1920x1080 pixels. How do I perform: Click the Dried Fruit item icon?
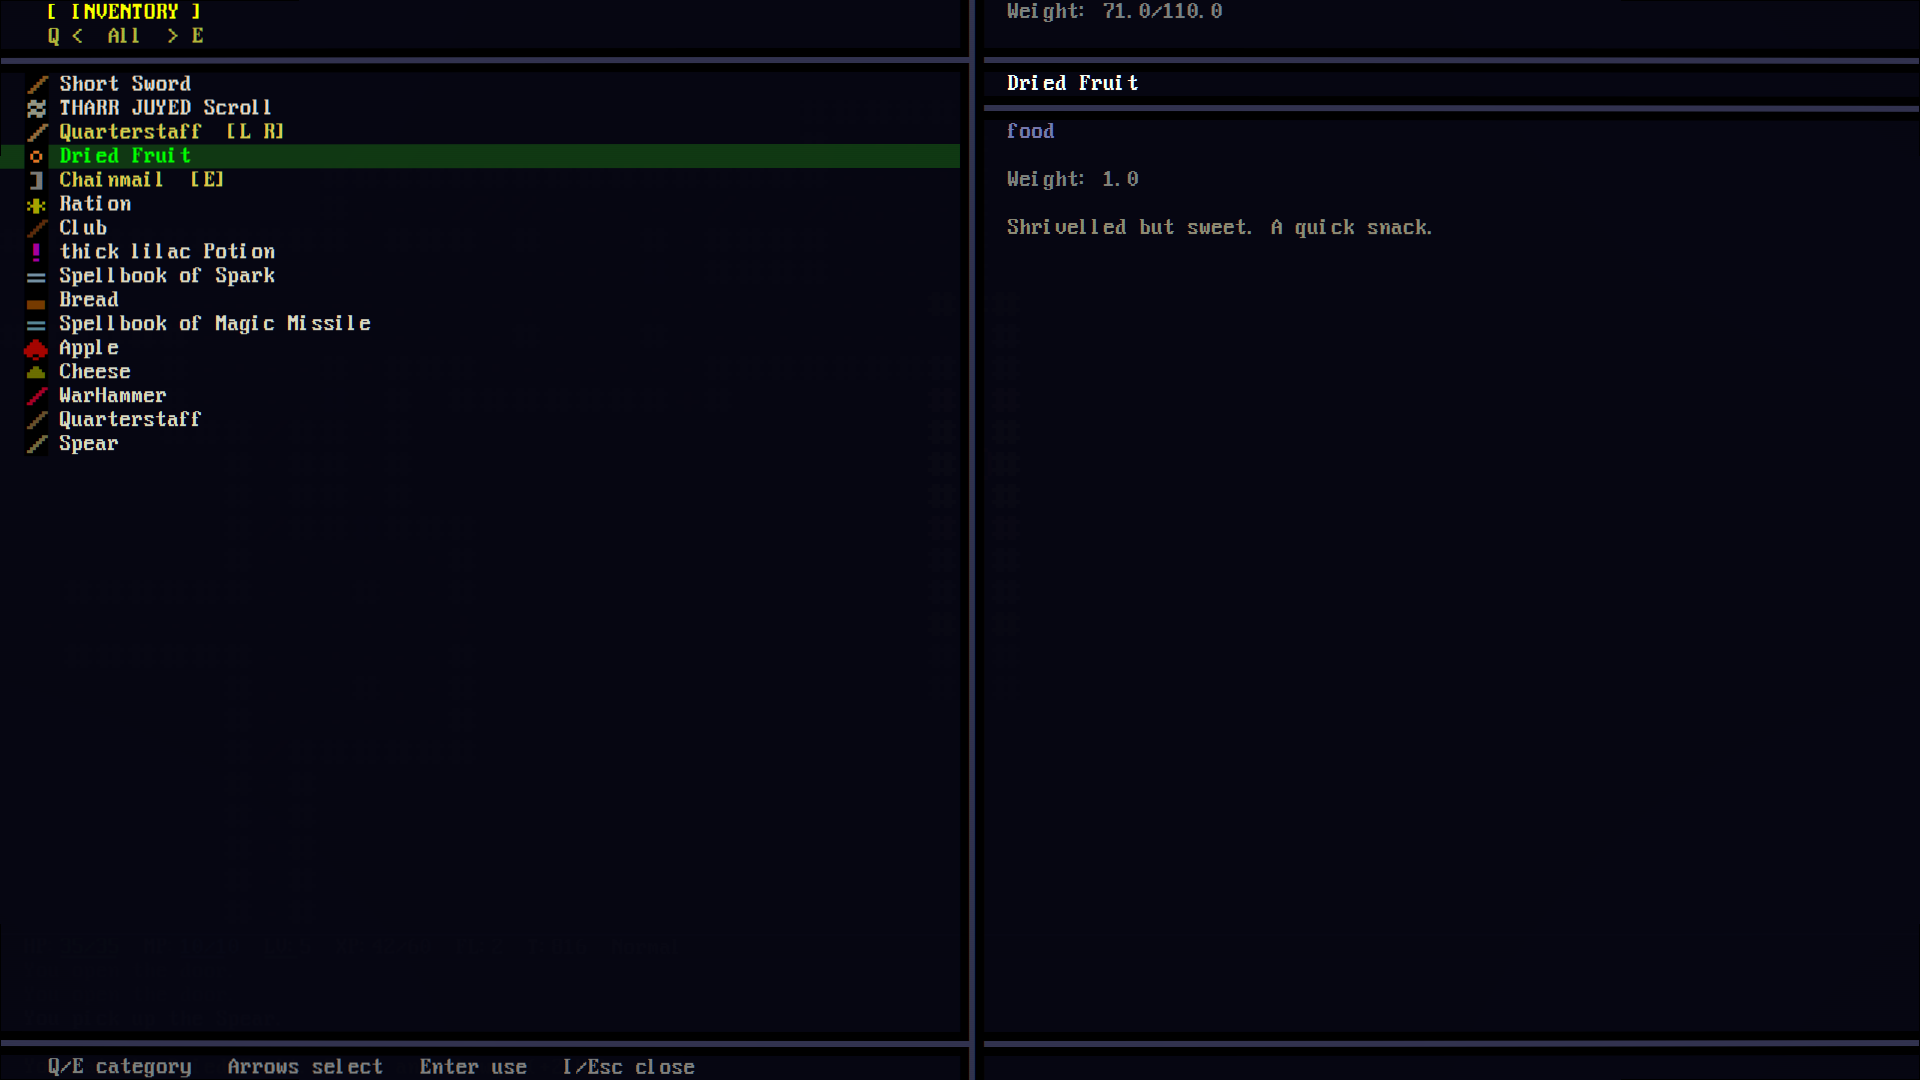pyautogui.click(x=37, y=156)
